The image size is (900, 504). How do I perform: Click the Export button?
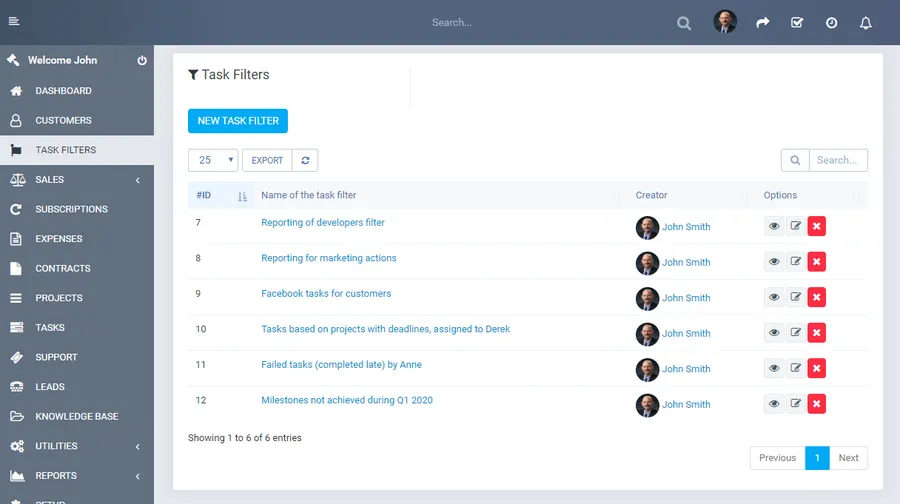(267, 160)
